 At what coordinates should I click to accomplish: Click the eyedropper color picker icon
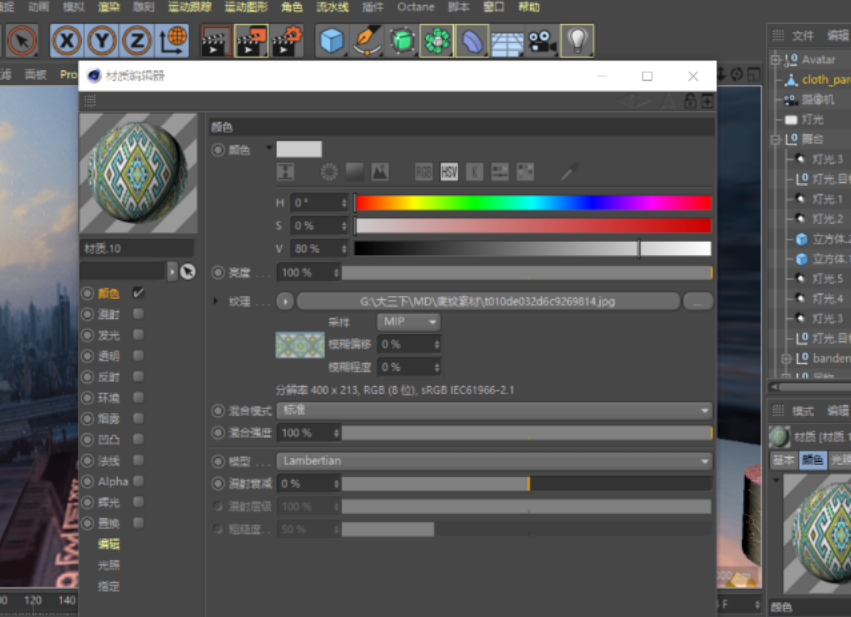[569, 172]
